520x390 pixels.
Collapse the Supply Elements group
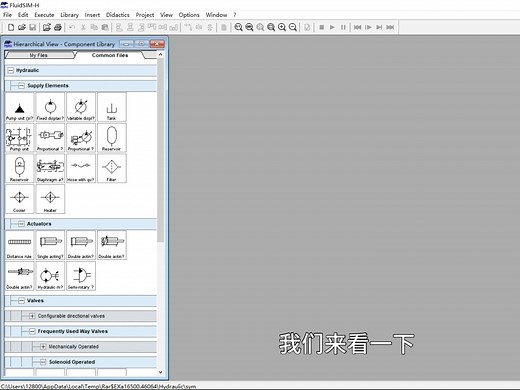[21, 86]
